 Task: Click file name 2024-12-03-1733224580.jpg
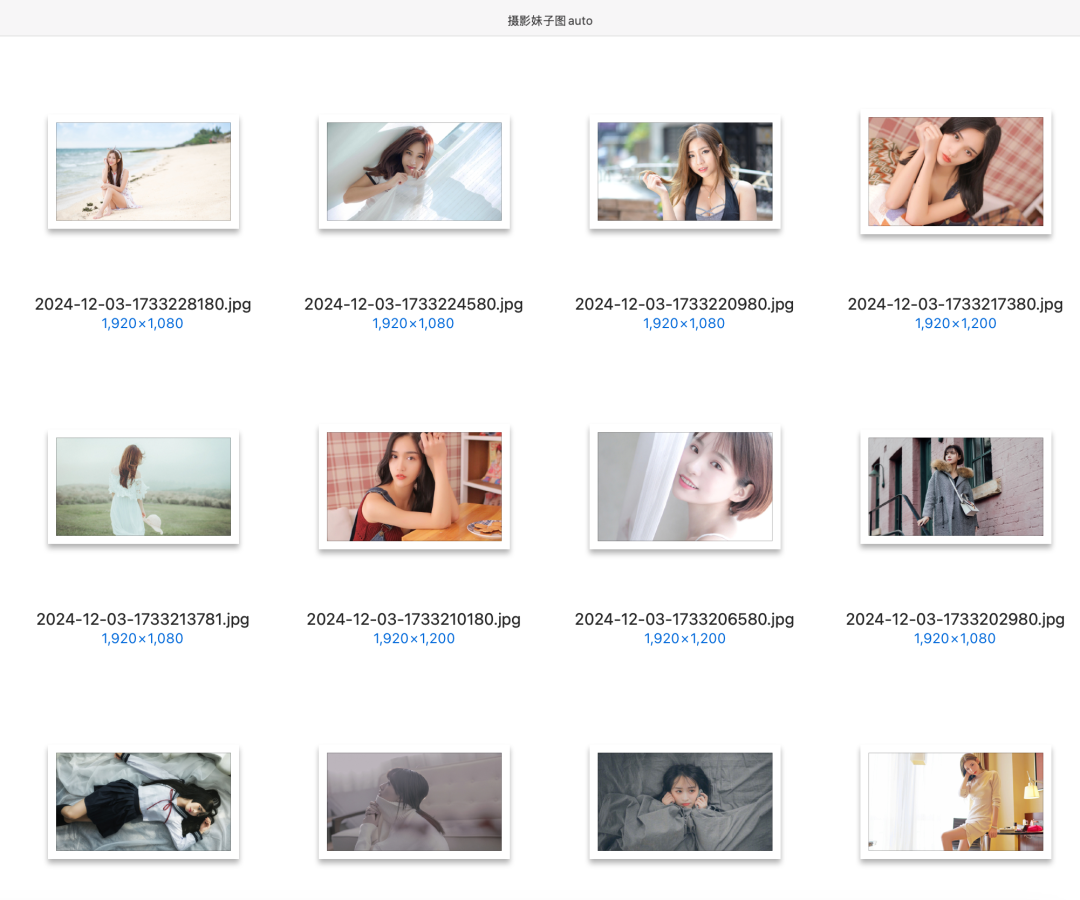click(414, 304)
